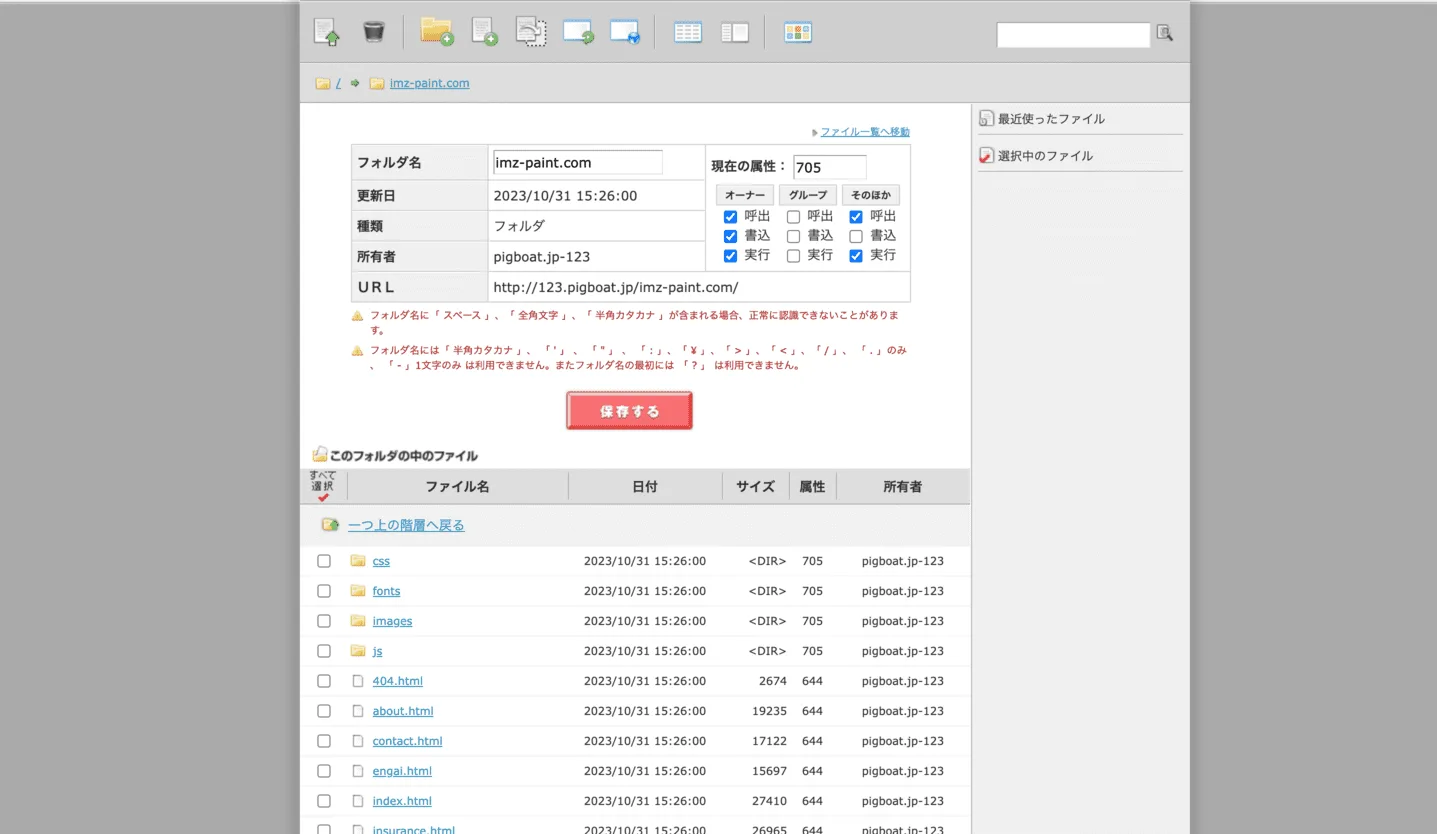Click the js row folder icon
The height and width of the screenshot is (834, 1437).
358,651
